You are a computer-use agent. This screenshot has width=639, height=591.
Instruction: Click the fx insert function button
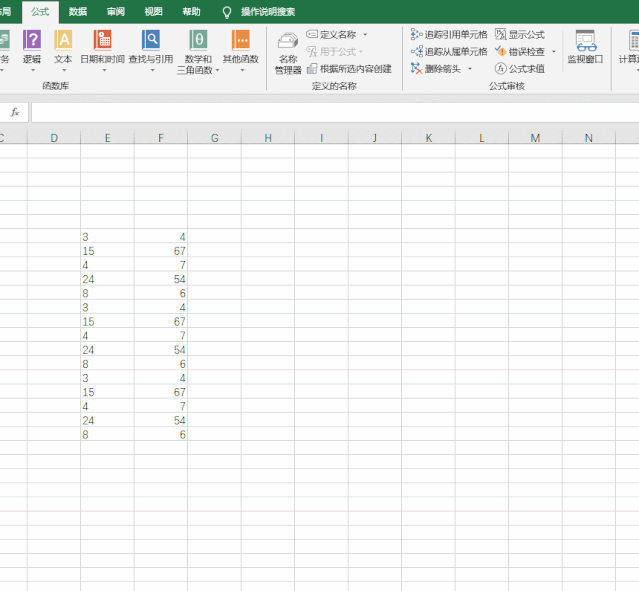(15, 112)
